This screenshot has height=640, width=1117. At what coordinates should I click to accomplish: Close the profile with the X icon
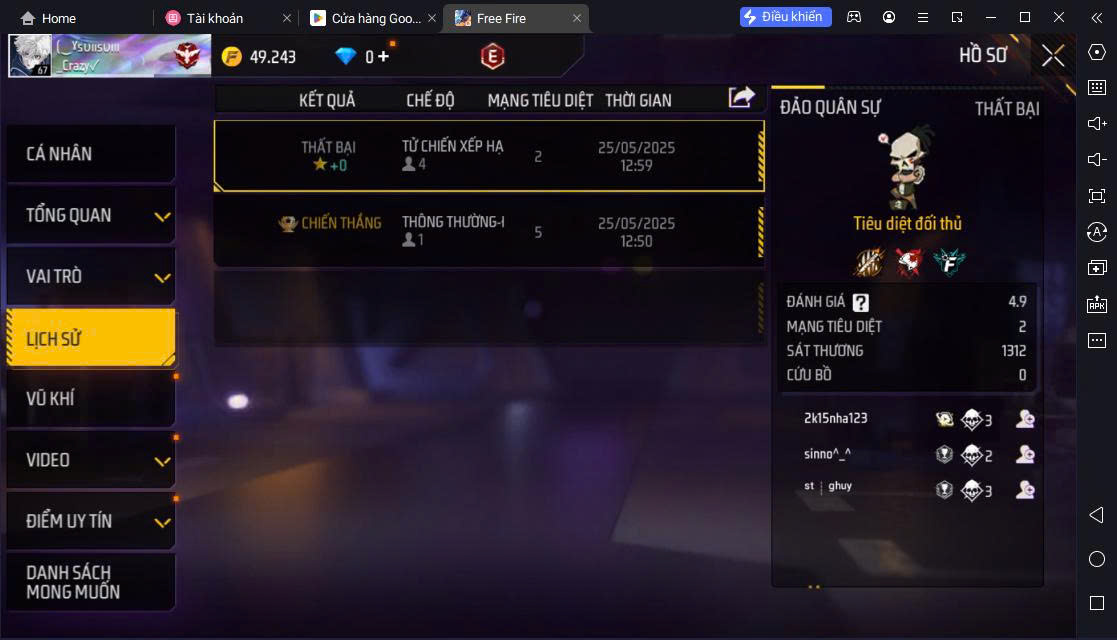[x=1053, y=56]
